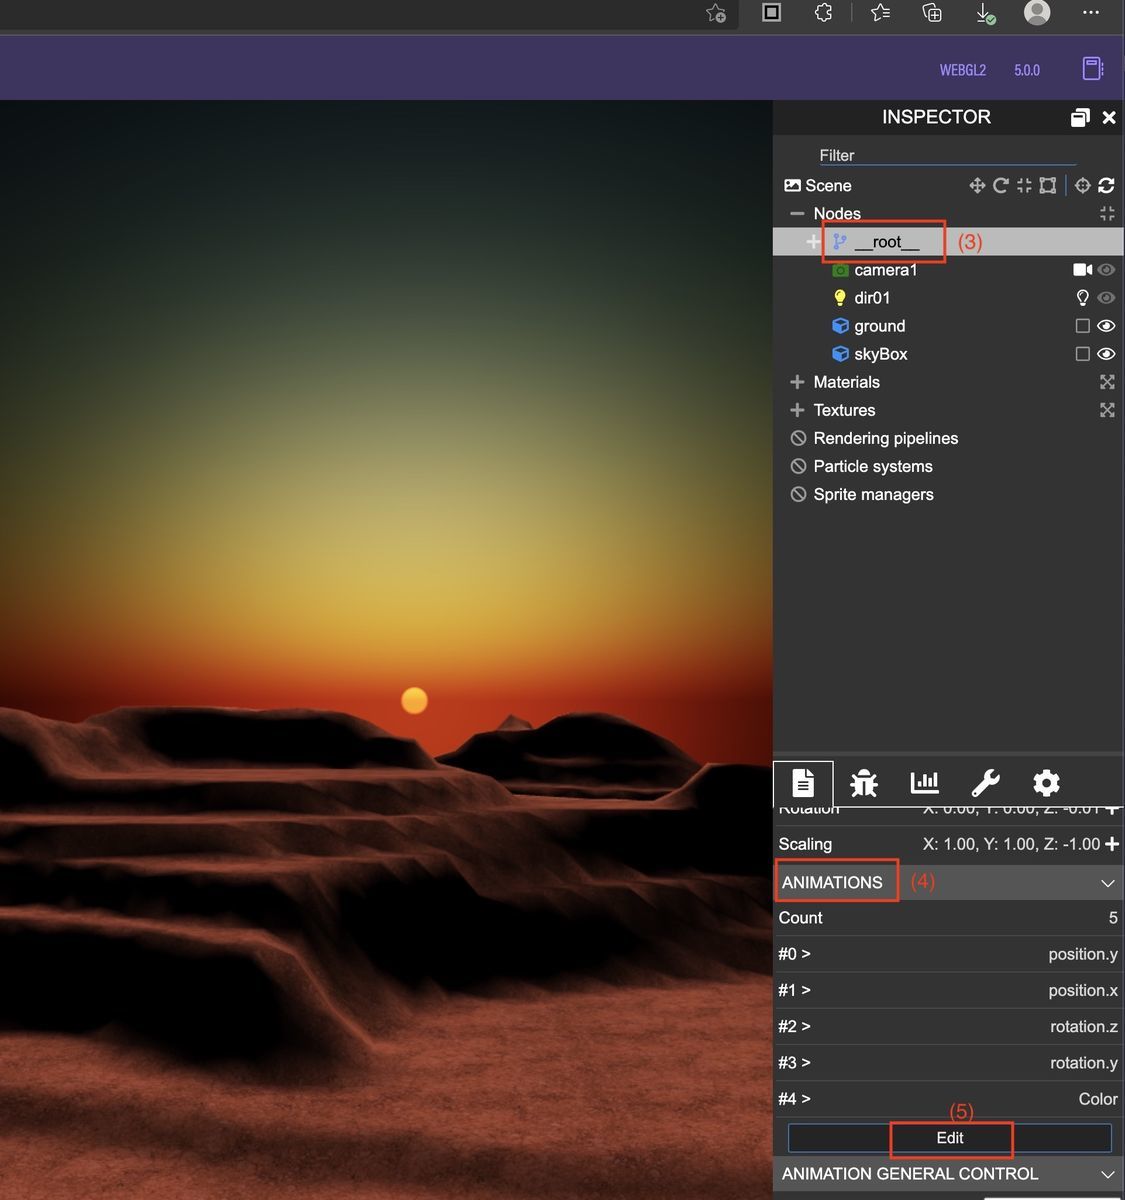Click the plus stepper beside the Scaling values
1125x1200 pixels.
point(1110,843)
